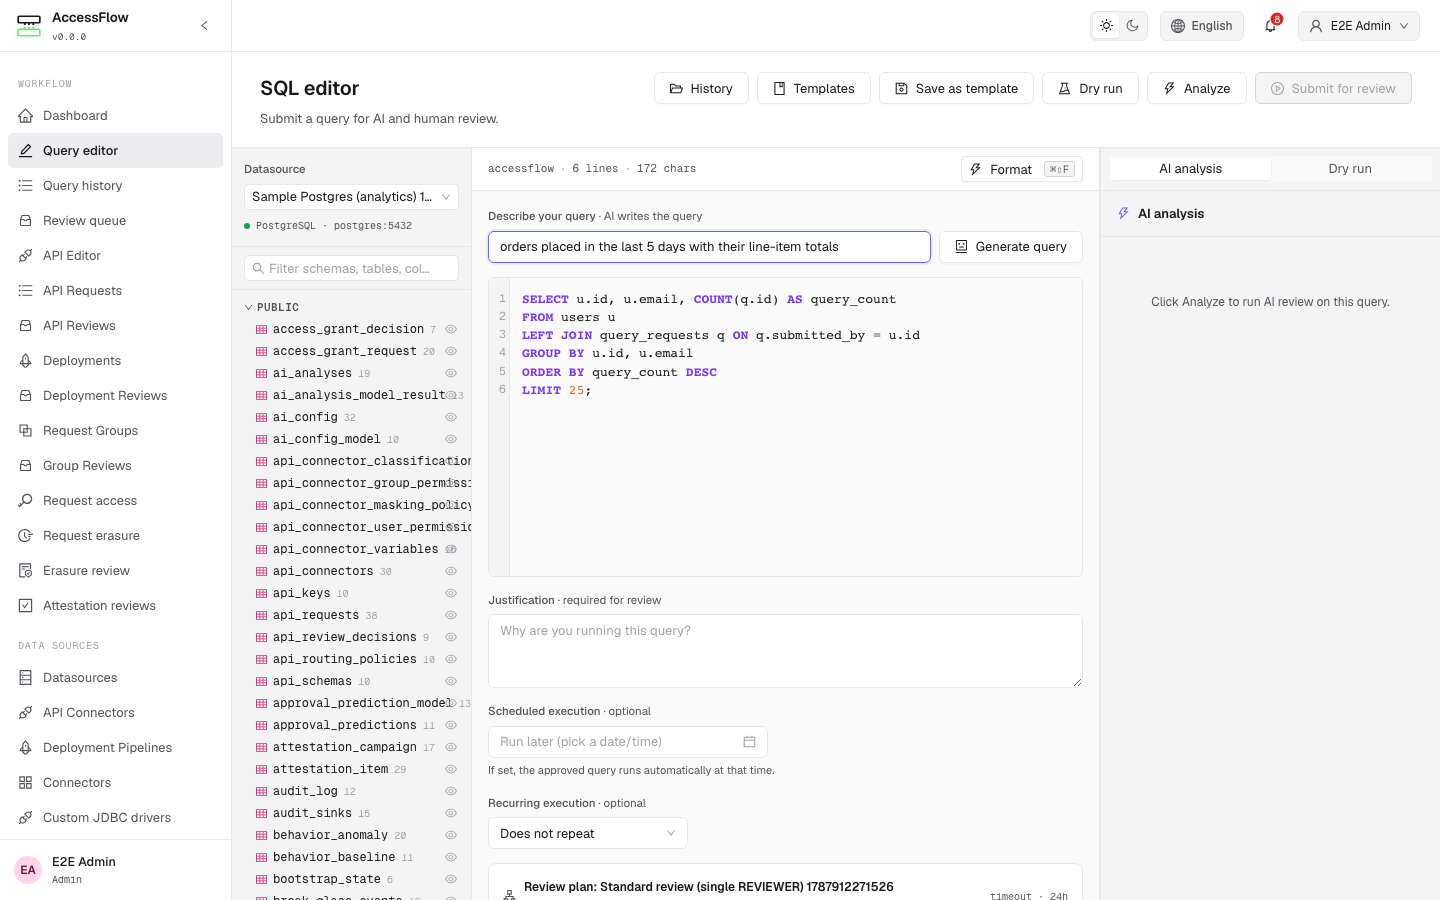The image size is (1440, 900).
Task: Open Datasources page
Action: pyautogui.click(x=115, y=678)
